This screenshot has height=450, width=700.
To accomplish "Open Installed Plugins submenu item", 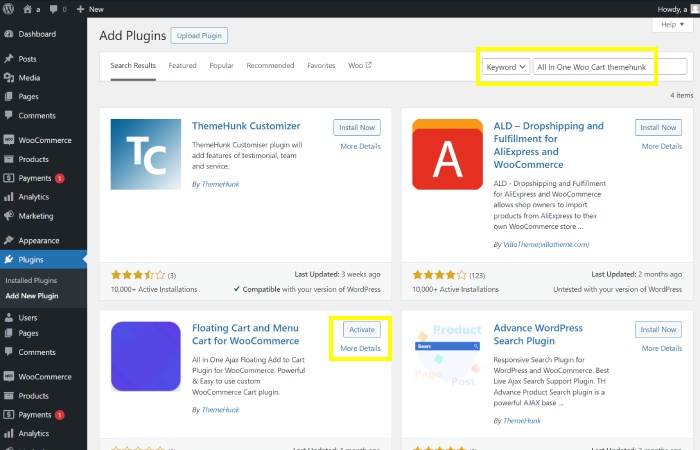I will pyautogui.click(x=31, y=280).
